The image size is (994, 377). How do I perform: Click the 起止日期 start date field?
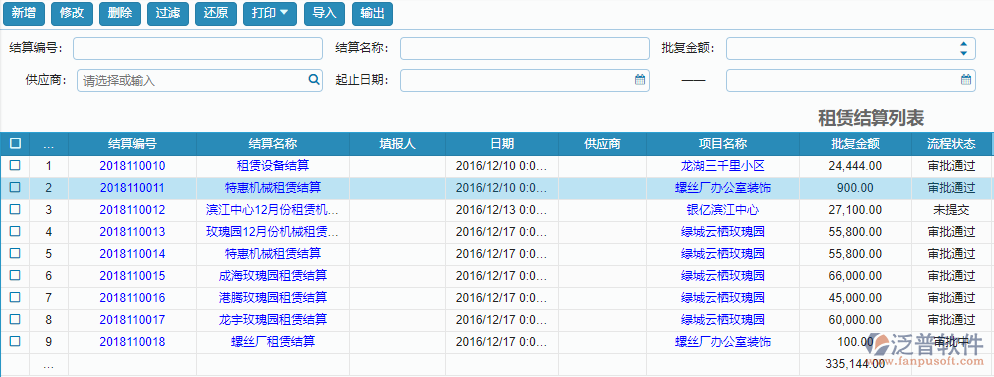(525, 80)
